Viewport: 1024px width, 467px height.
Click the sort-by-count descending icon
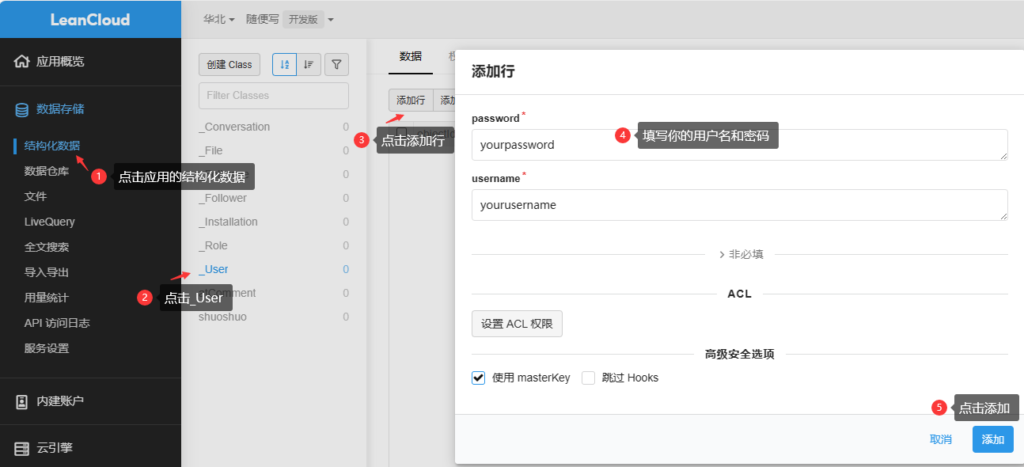pyautogui.click(x=309, y=64)
